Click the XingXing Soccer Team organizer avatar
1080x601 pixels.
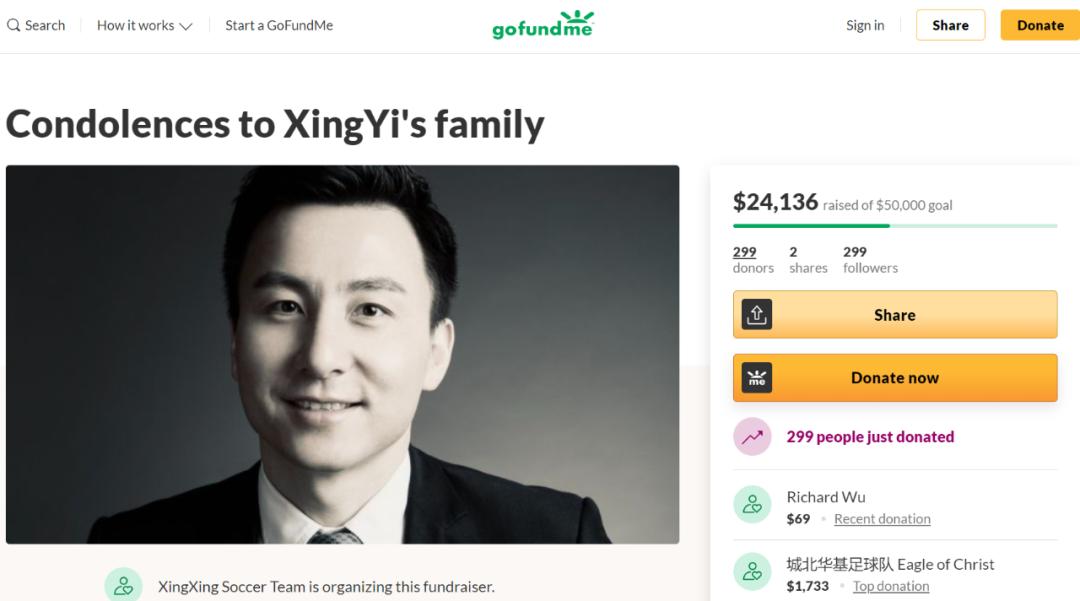click(124, 586)
